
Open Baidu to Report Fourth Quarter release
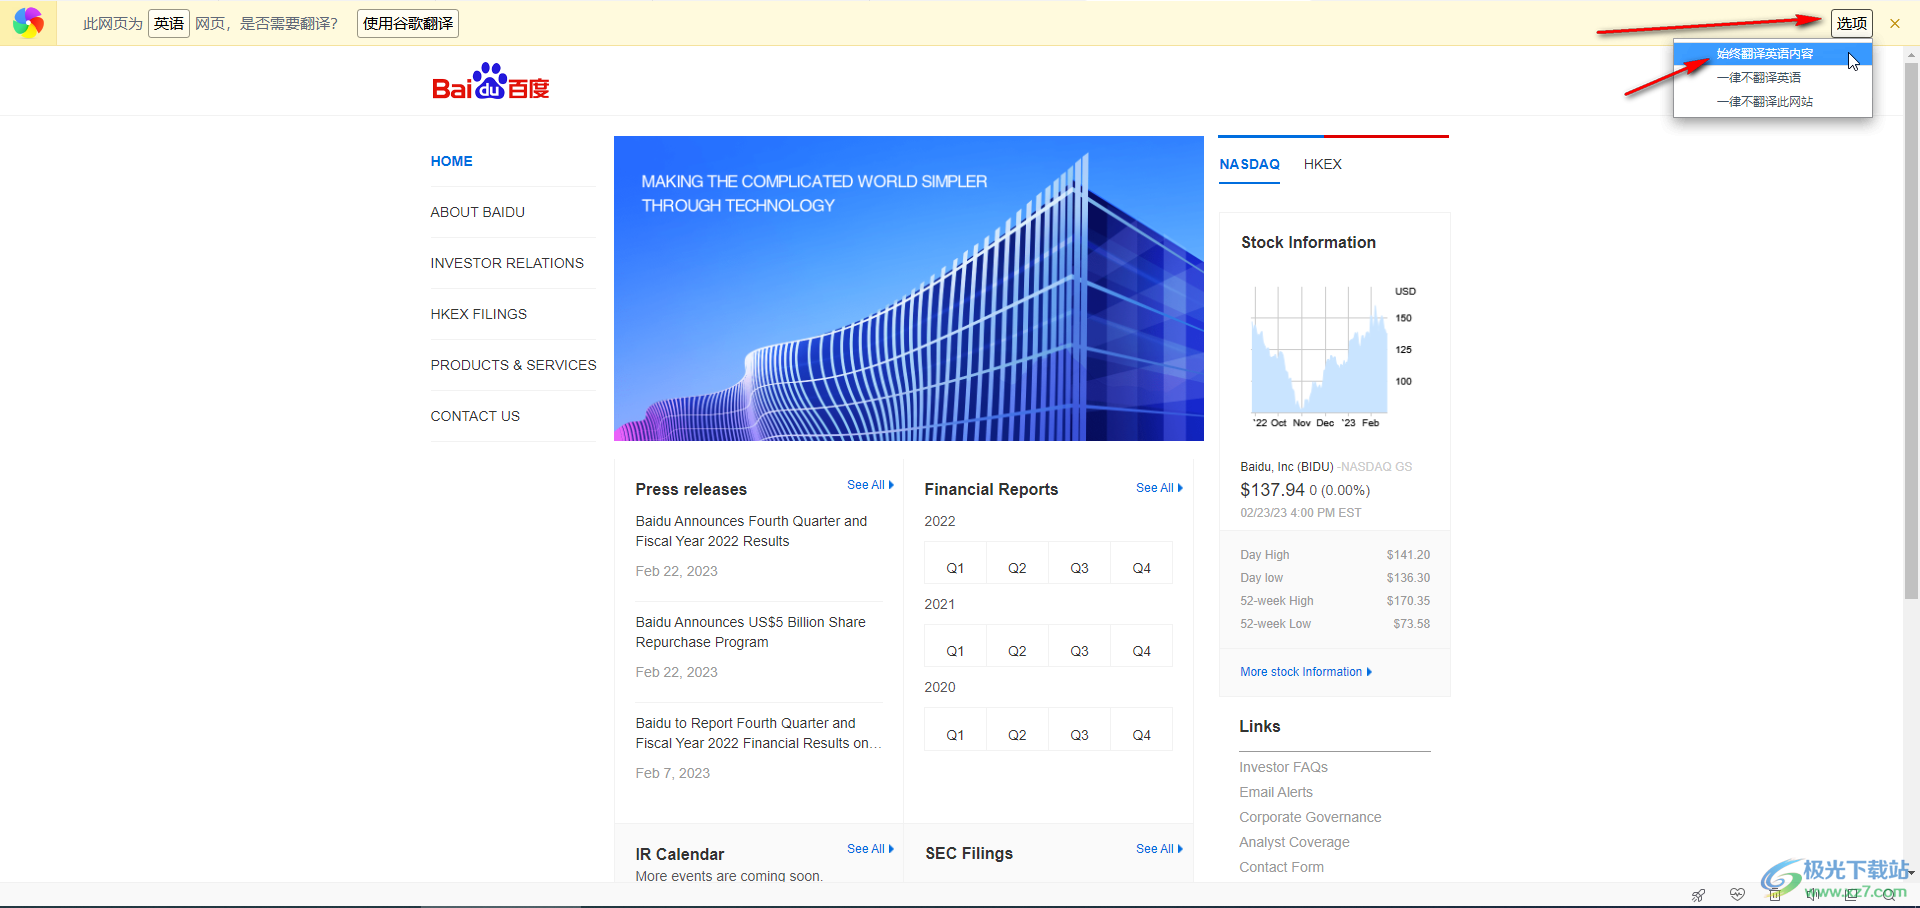[x=759, y=733]
